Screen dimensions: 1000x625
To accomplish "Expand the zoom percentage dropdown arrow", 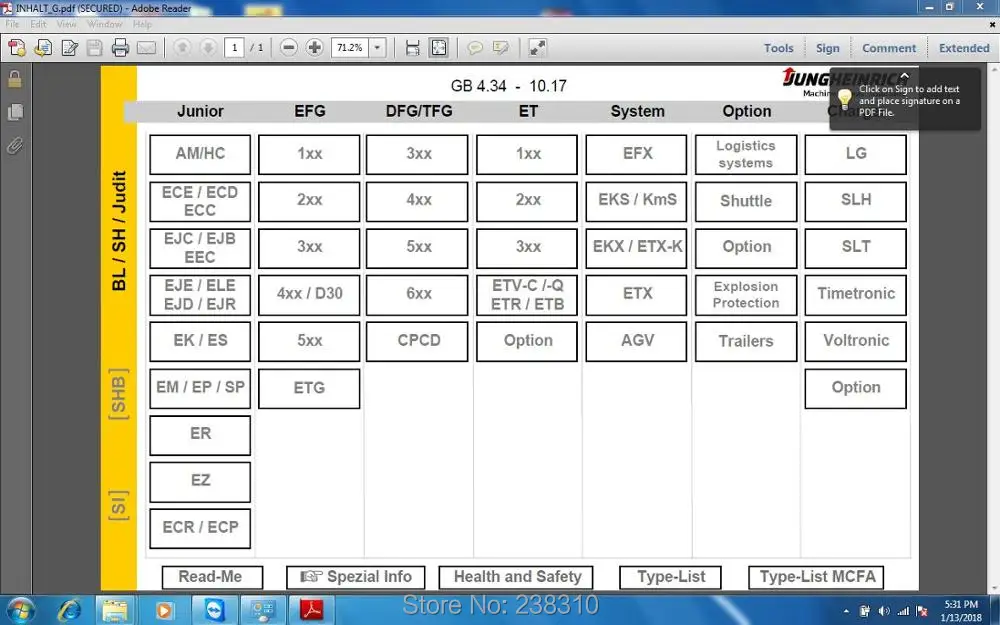I will tap(378, 48).
